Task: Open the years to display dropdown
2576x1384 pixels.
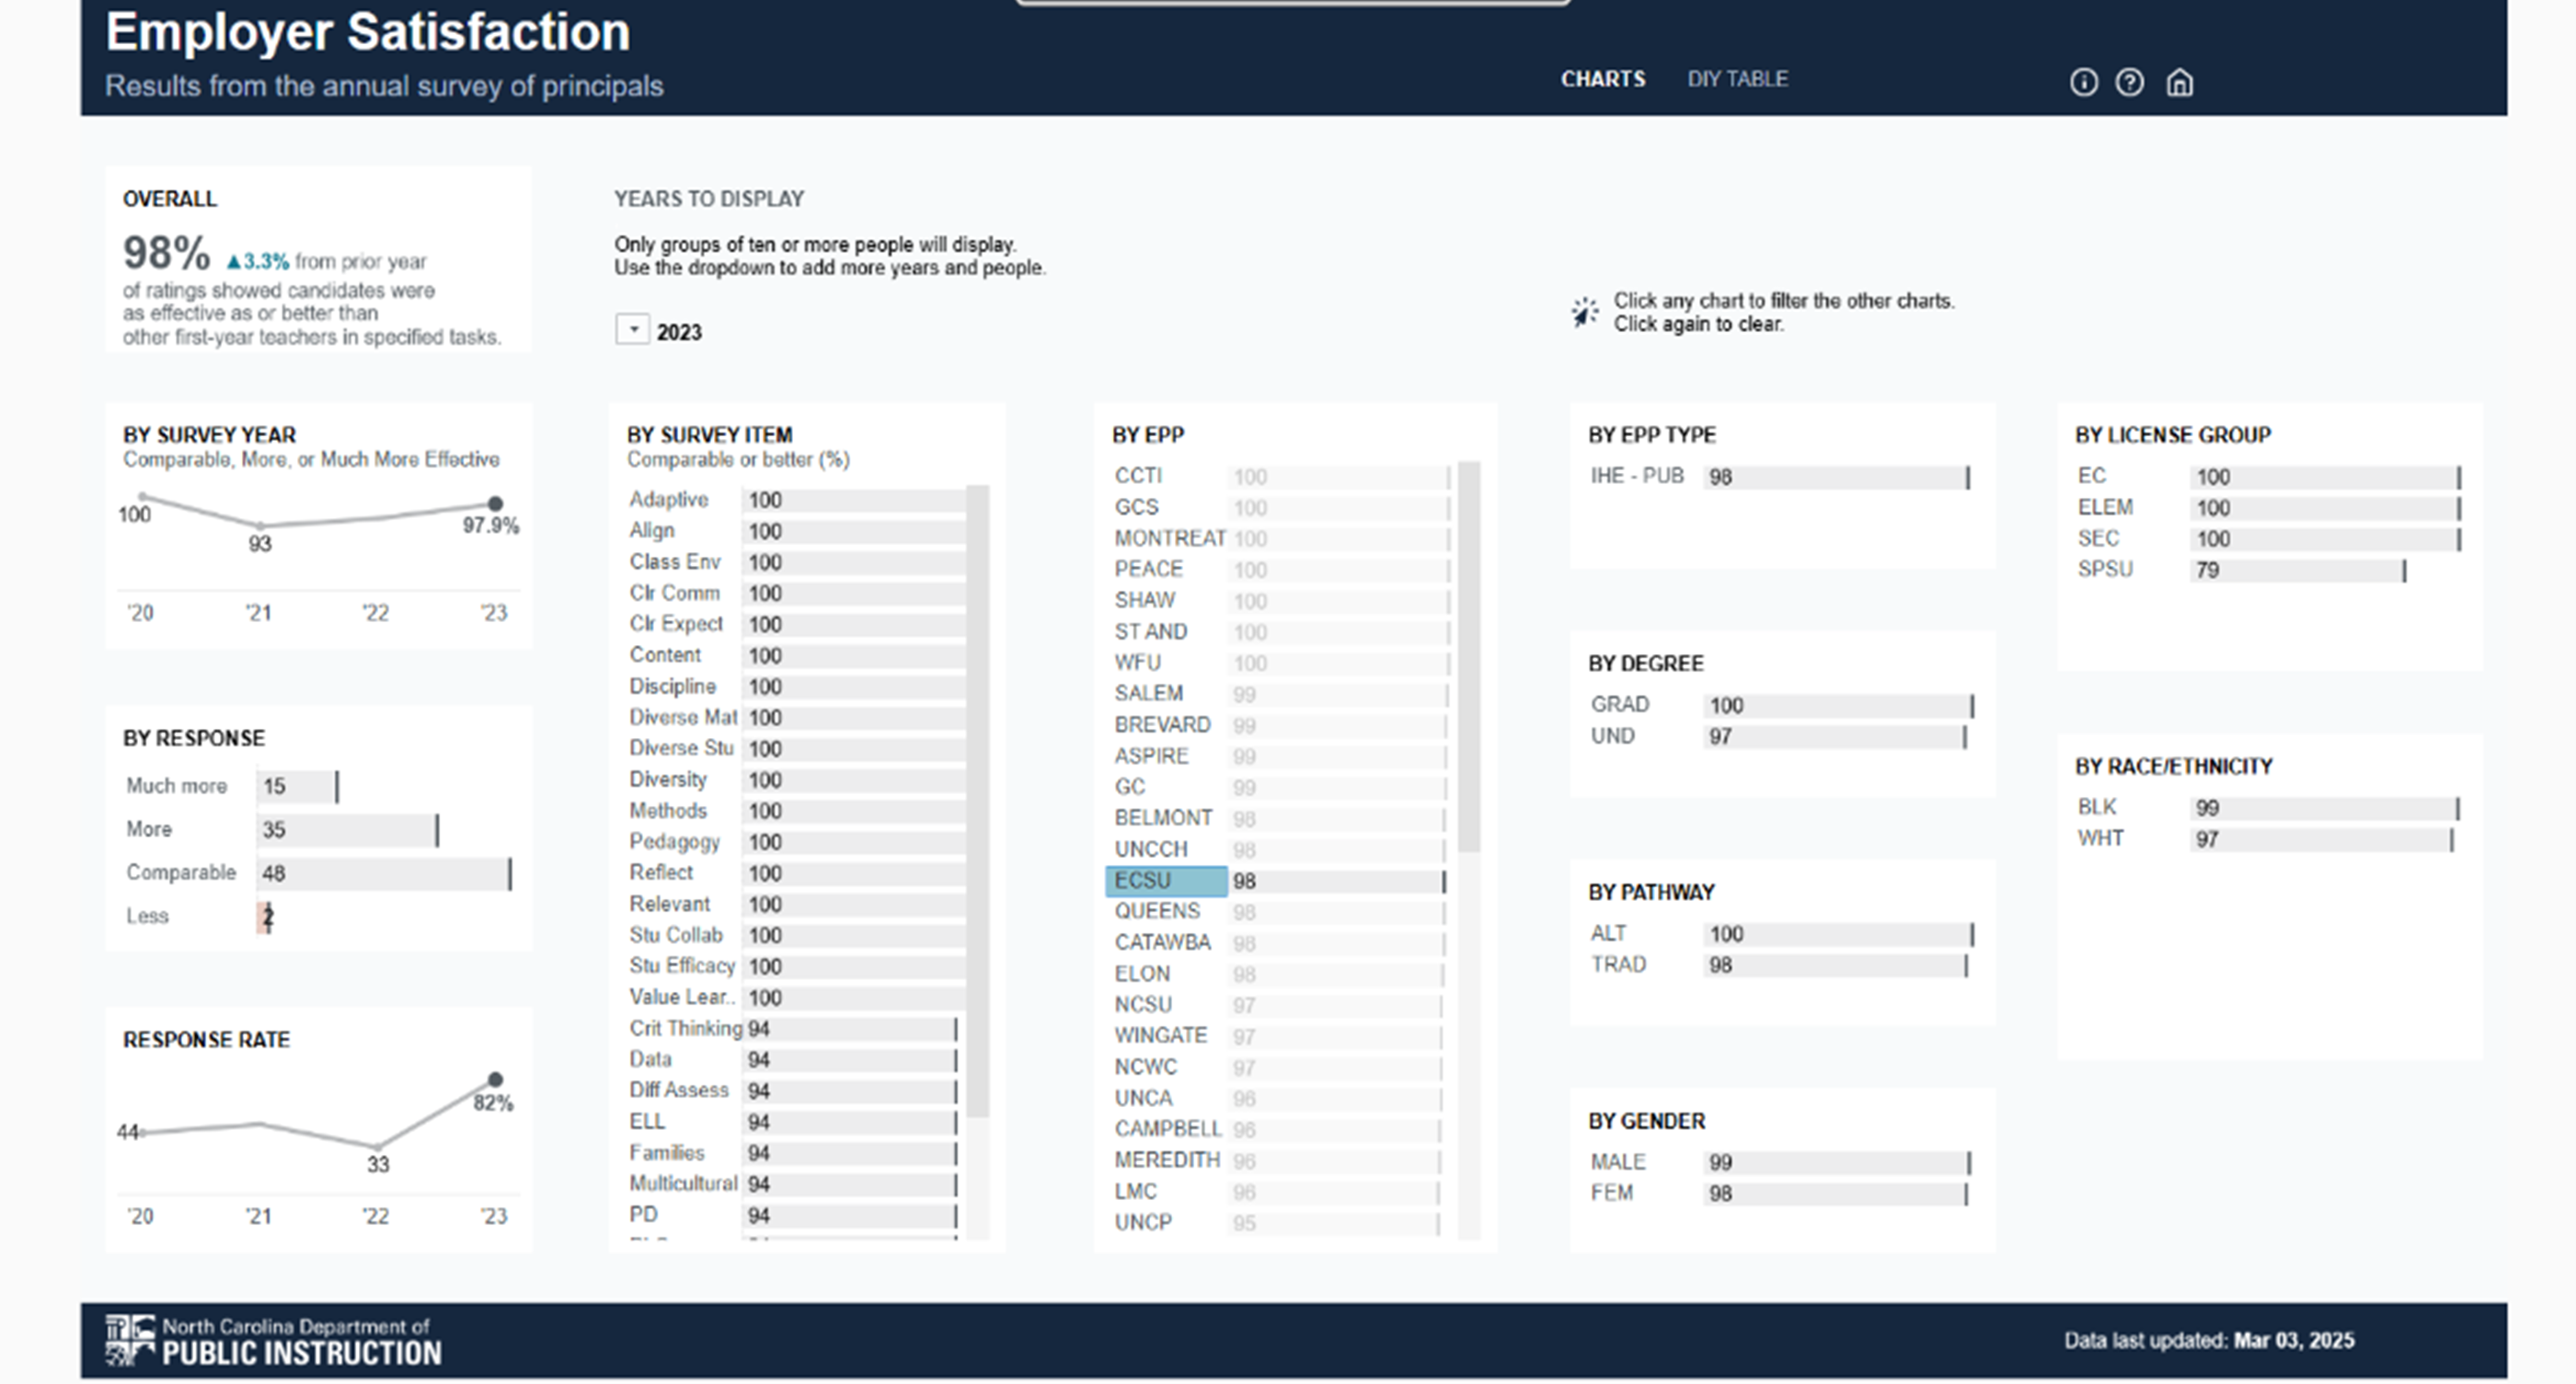Action: [x=632, y=330]
